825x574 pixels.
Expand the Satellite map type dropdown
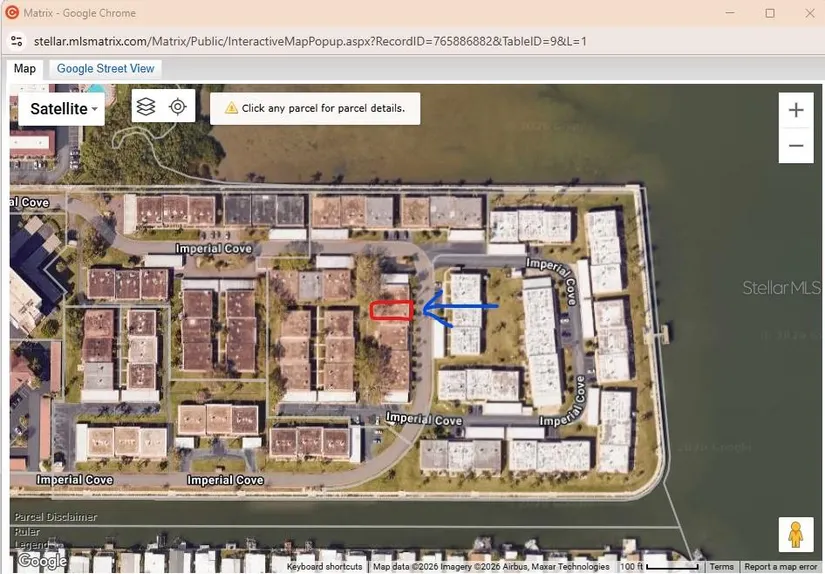(x=64, y=109)
